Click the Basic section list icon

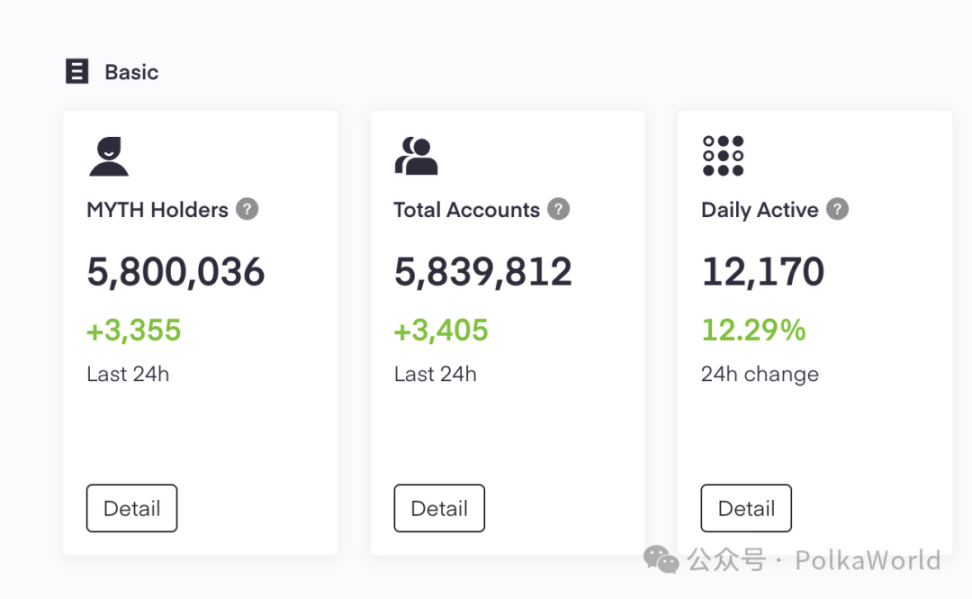pyautogui.click(x=77, y=72)
